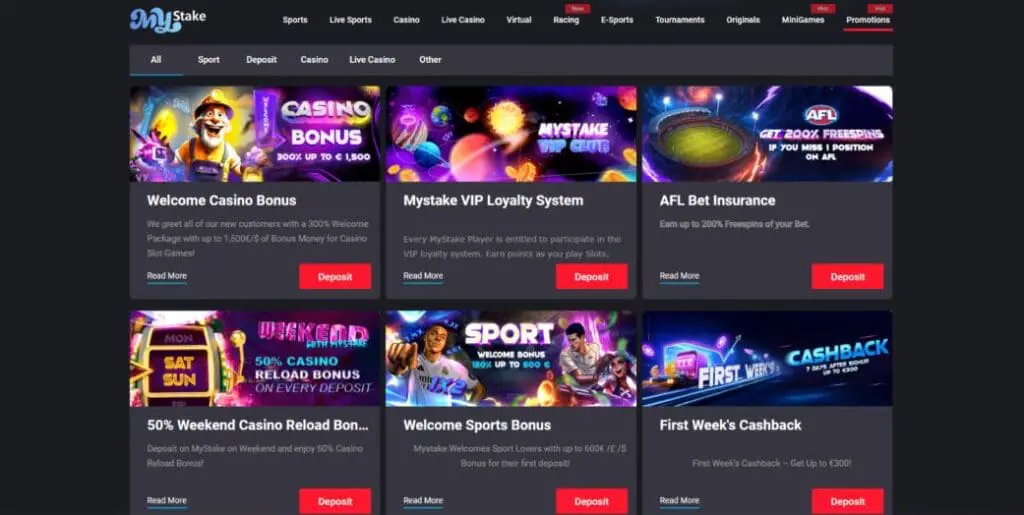
Task: Select the Sport filter tab
Action: tap(208, 59)
